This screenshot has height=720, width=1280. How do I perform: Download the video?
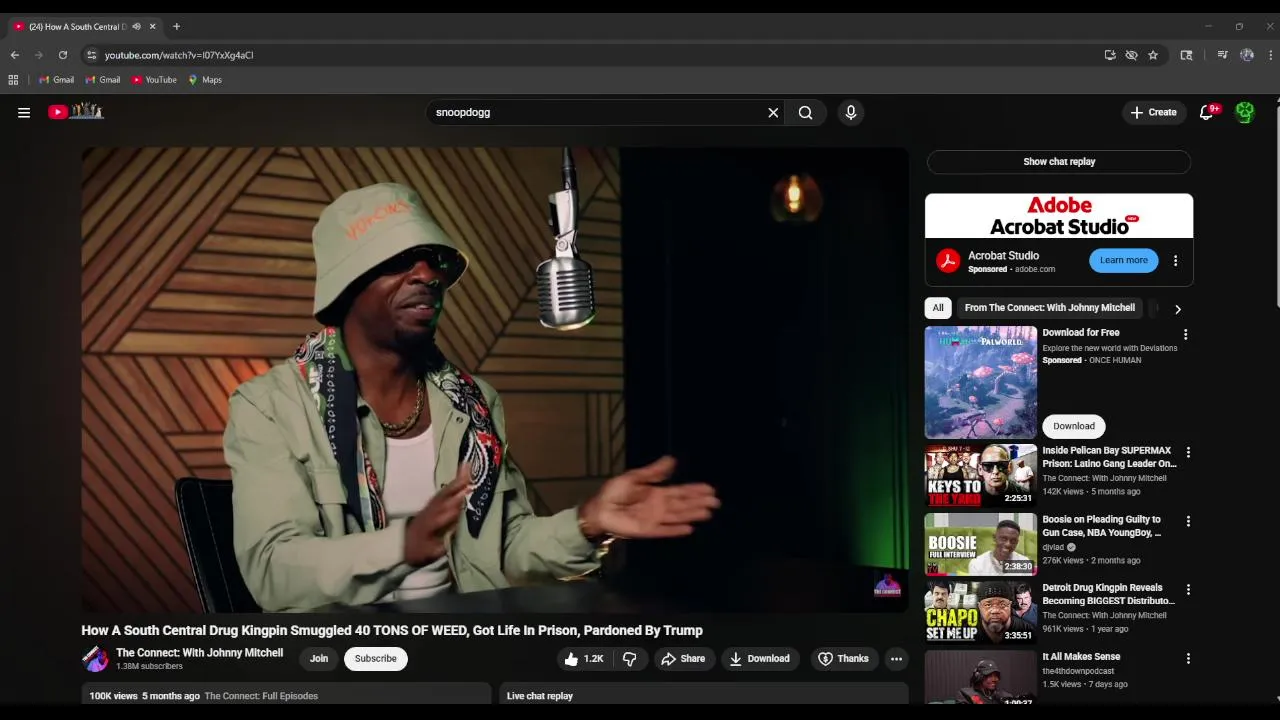tap(760, 659)
